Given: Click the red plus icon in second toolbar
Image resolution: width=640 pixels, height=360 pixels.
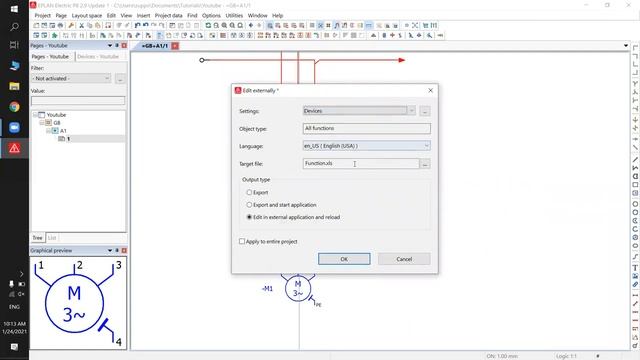Looking at the screenshot, I should pos(392,36).
